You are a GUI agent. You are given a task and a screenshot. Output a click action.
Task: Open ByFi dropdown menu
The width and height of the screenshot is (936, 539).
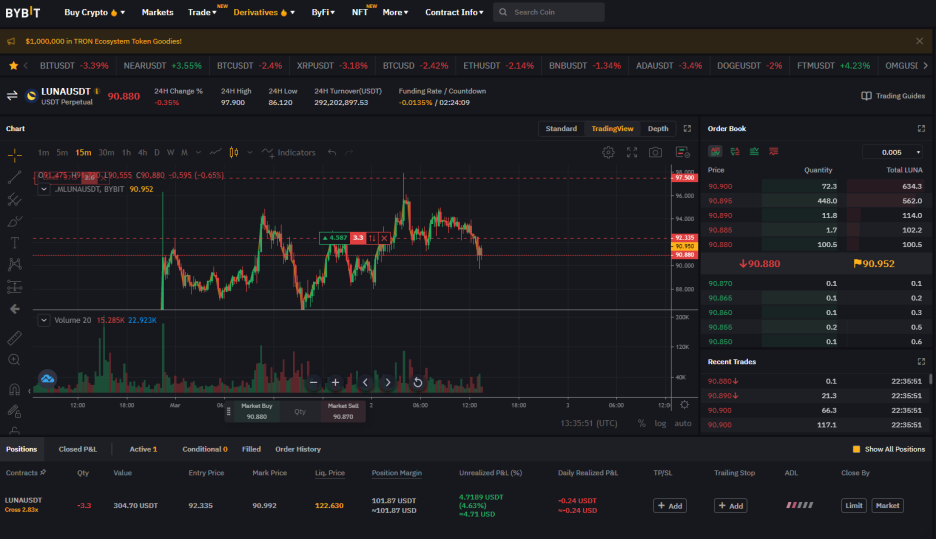coord(323,12)
